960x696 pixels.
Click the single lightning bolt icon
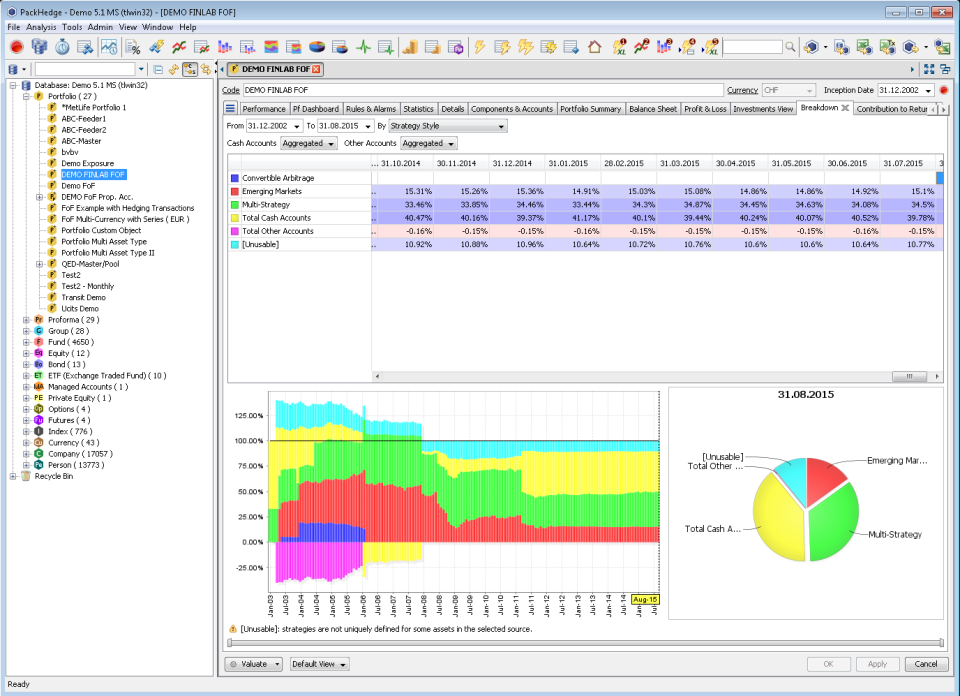[x=479, y=47]
